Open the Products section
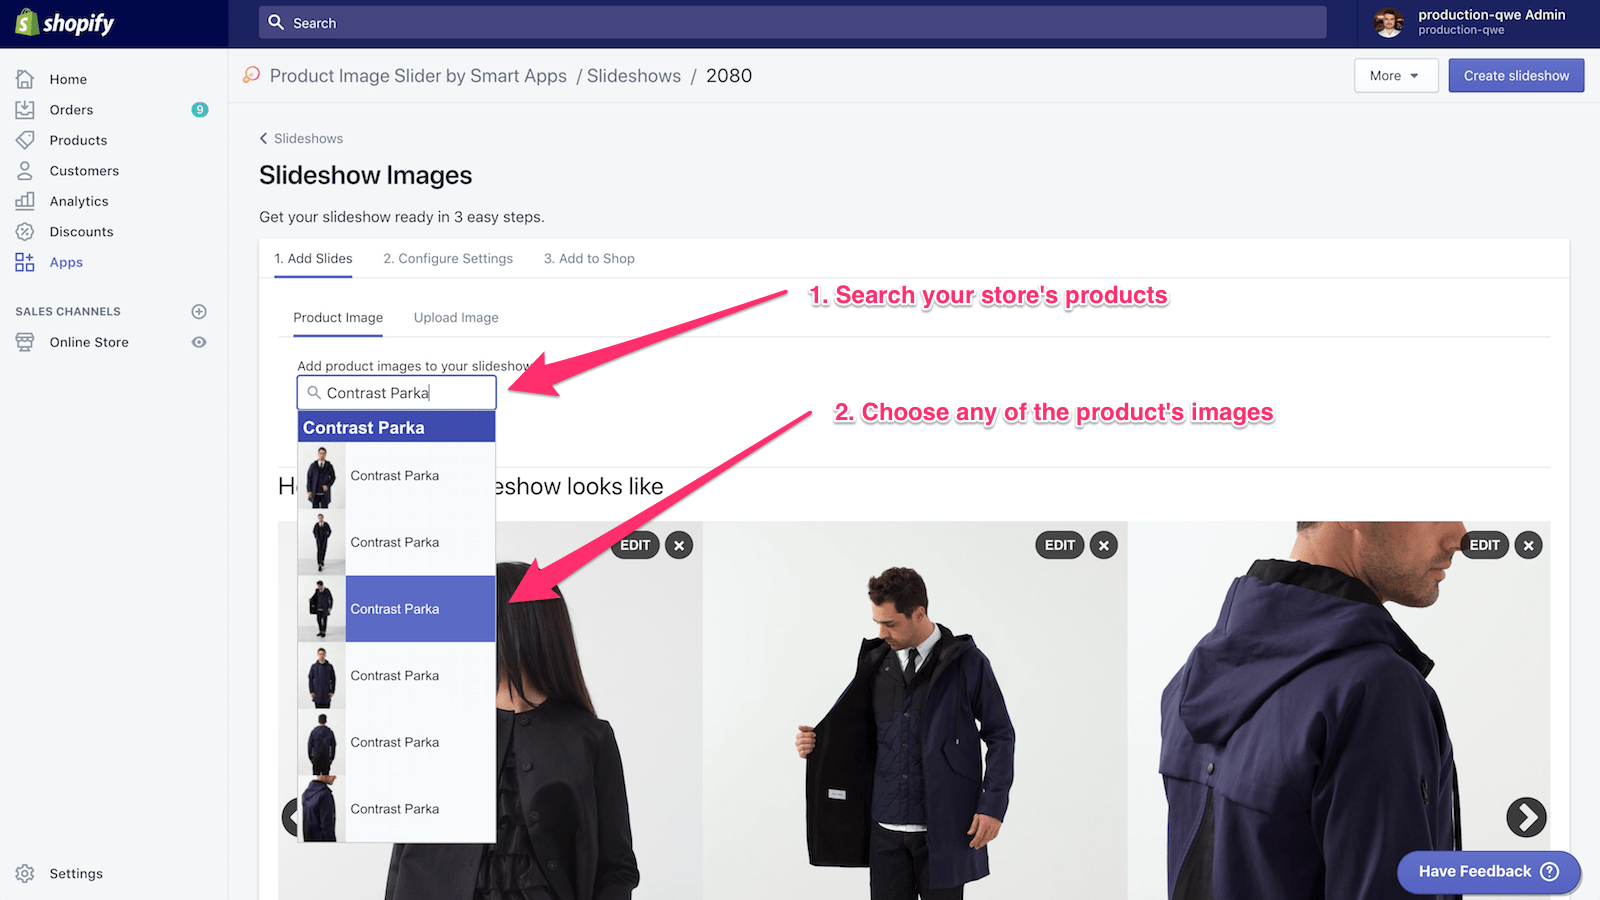Screen dimensions: 1600x900 (x=78, y=140)
